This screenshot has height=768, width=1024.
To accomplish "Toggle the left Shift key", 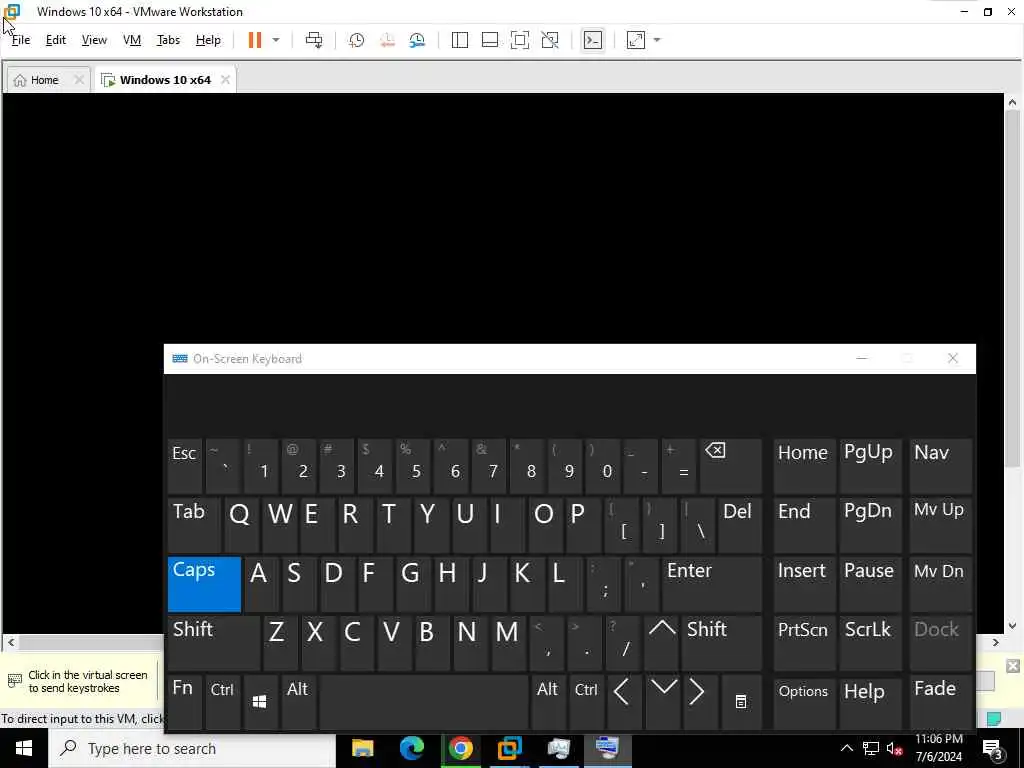I will (214, 643).
